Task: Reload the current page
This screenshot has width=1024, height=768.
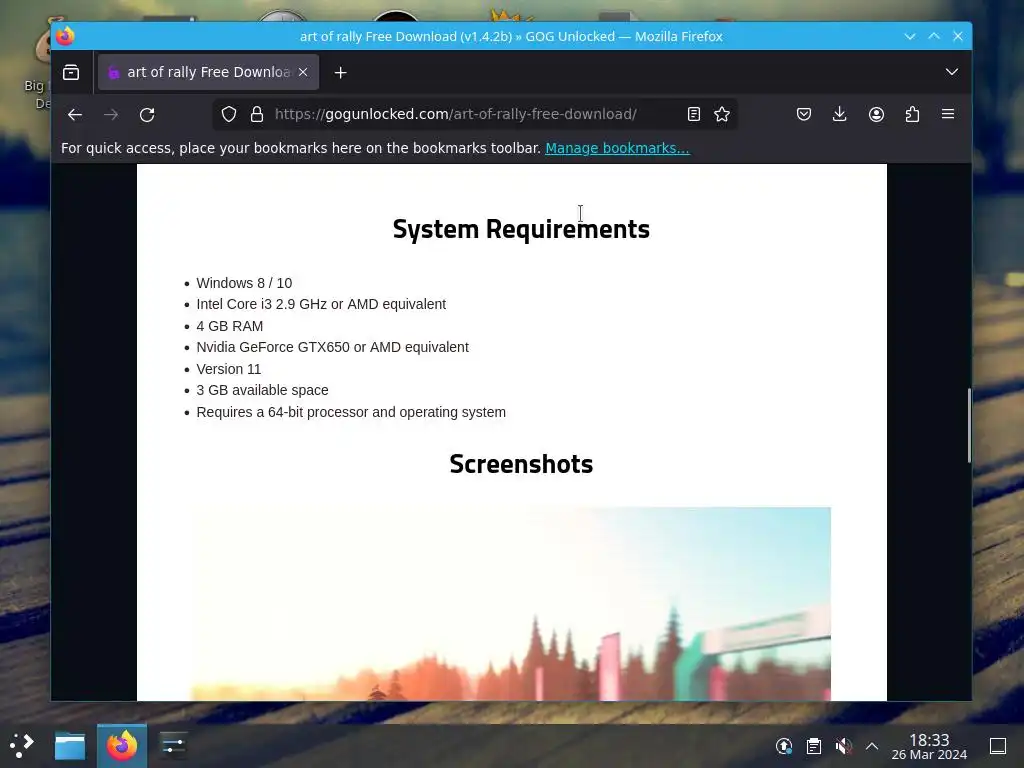Action: pyautogui.click(x=147, y=115)
